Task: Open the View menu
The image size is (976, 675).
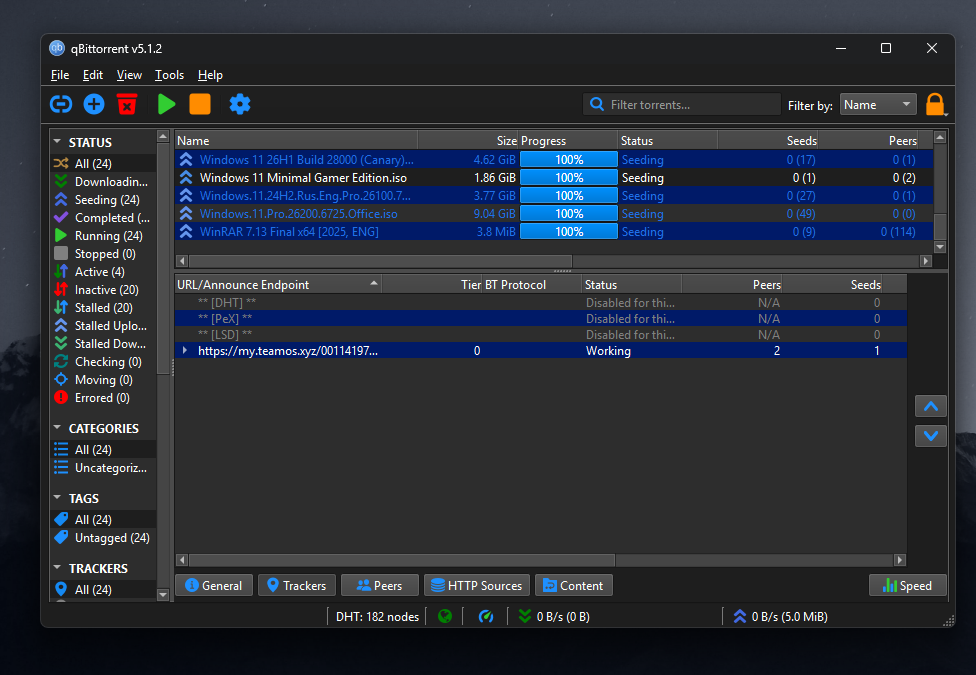Action: click(x=129, y=75)
